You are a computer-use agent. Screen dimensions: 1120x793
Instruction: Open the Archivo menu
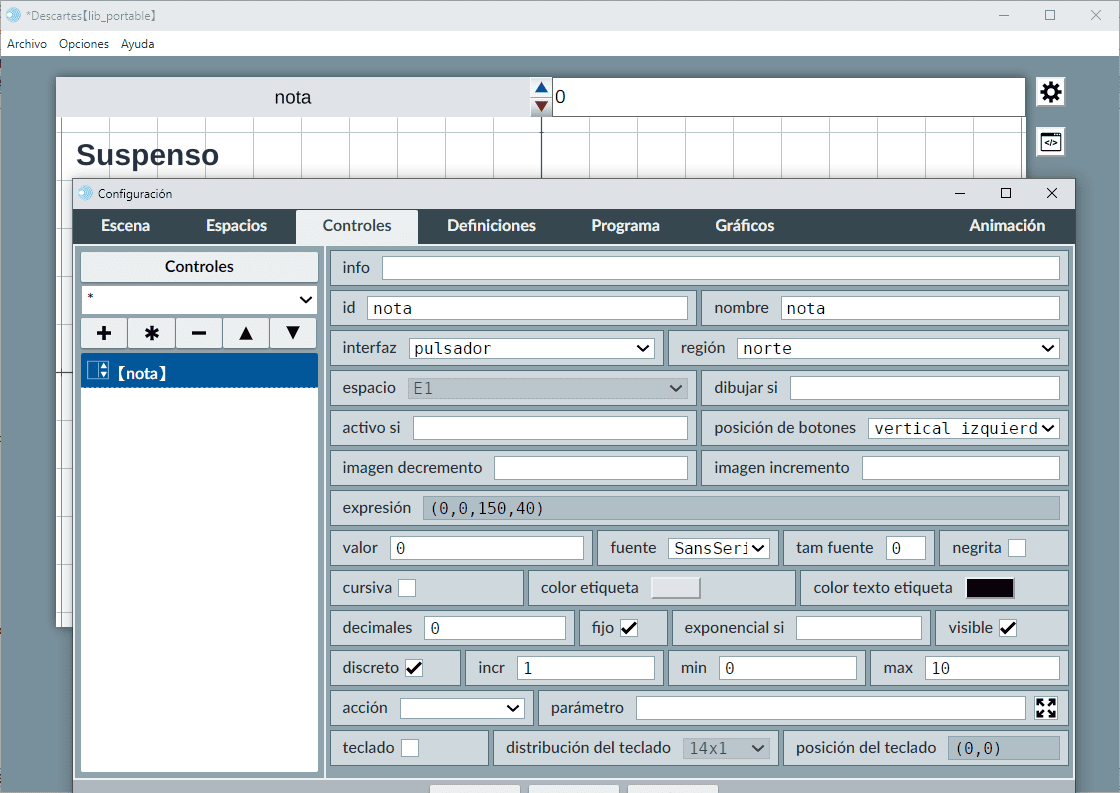coord(27,44)
